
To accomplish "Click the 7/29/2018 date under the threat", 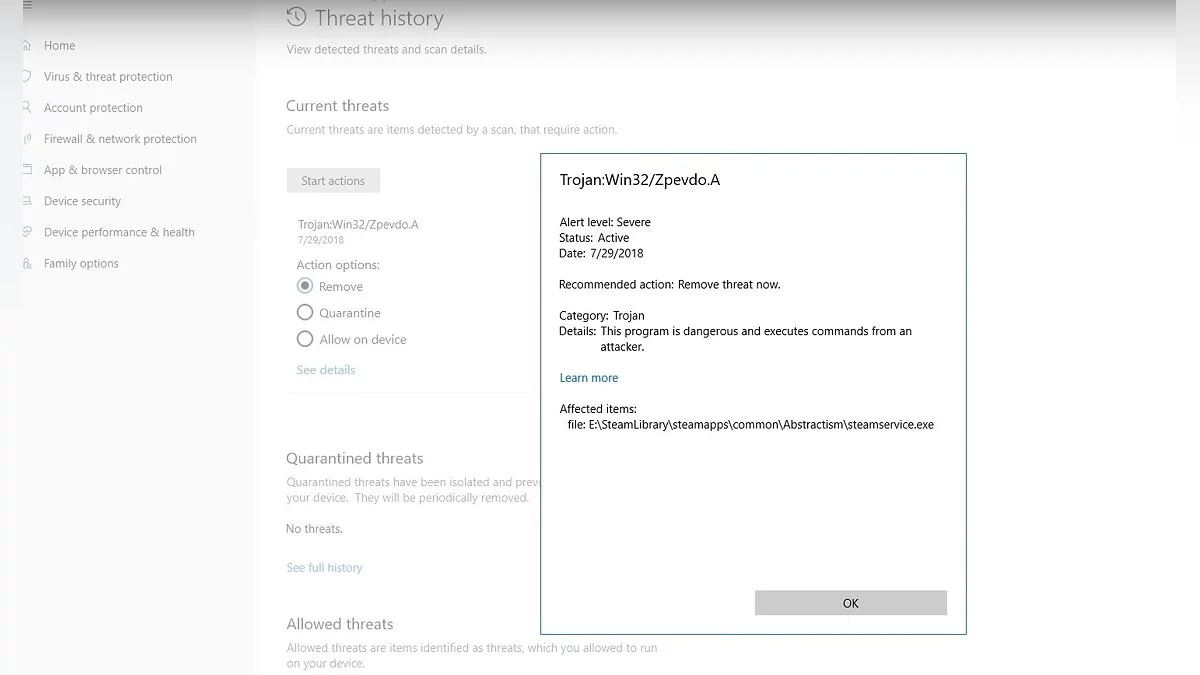I will 320,240.
